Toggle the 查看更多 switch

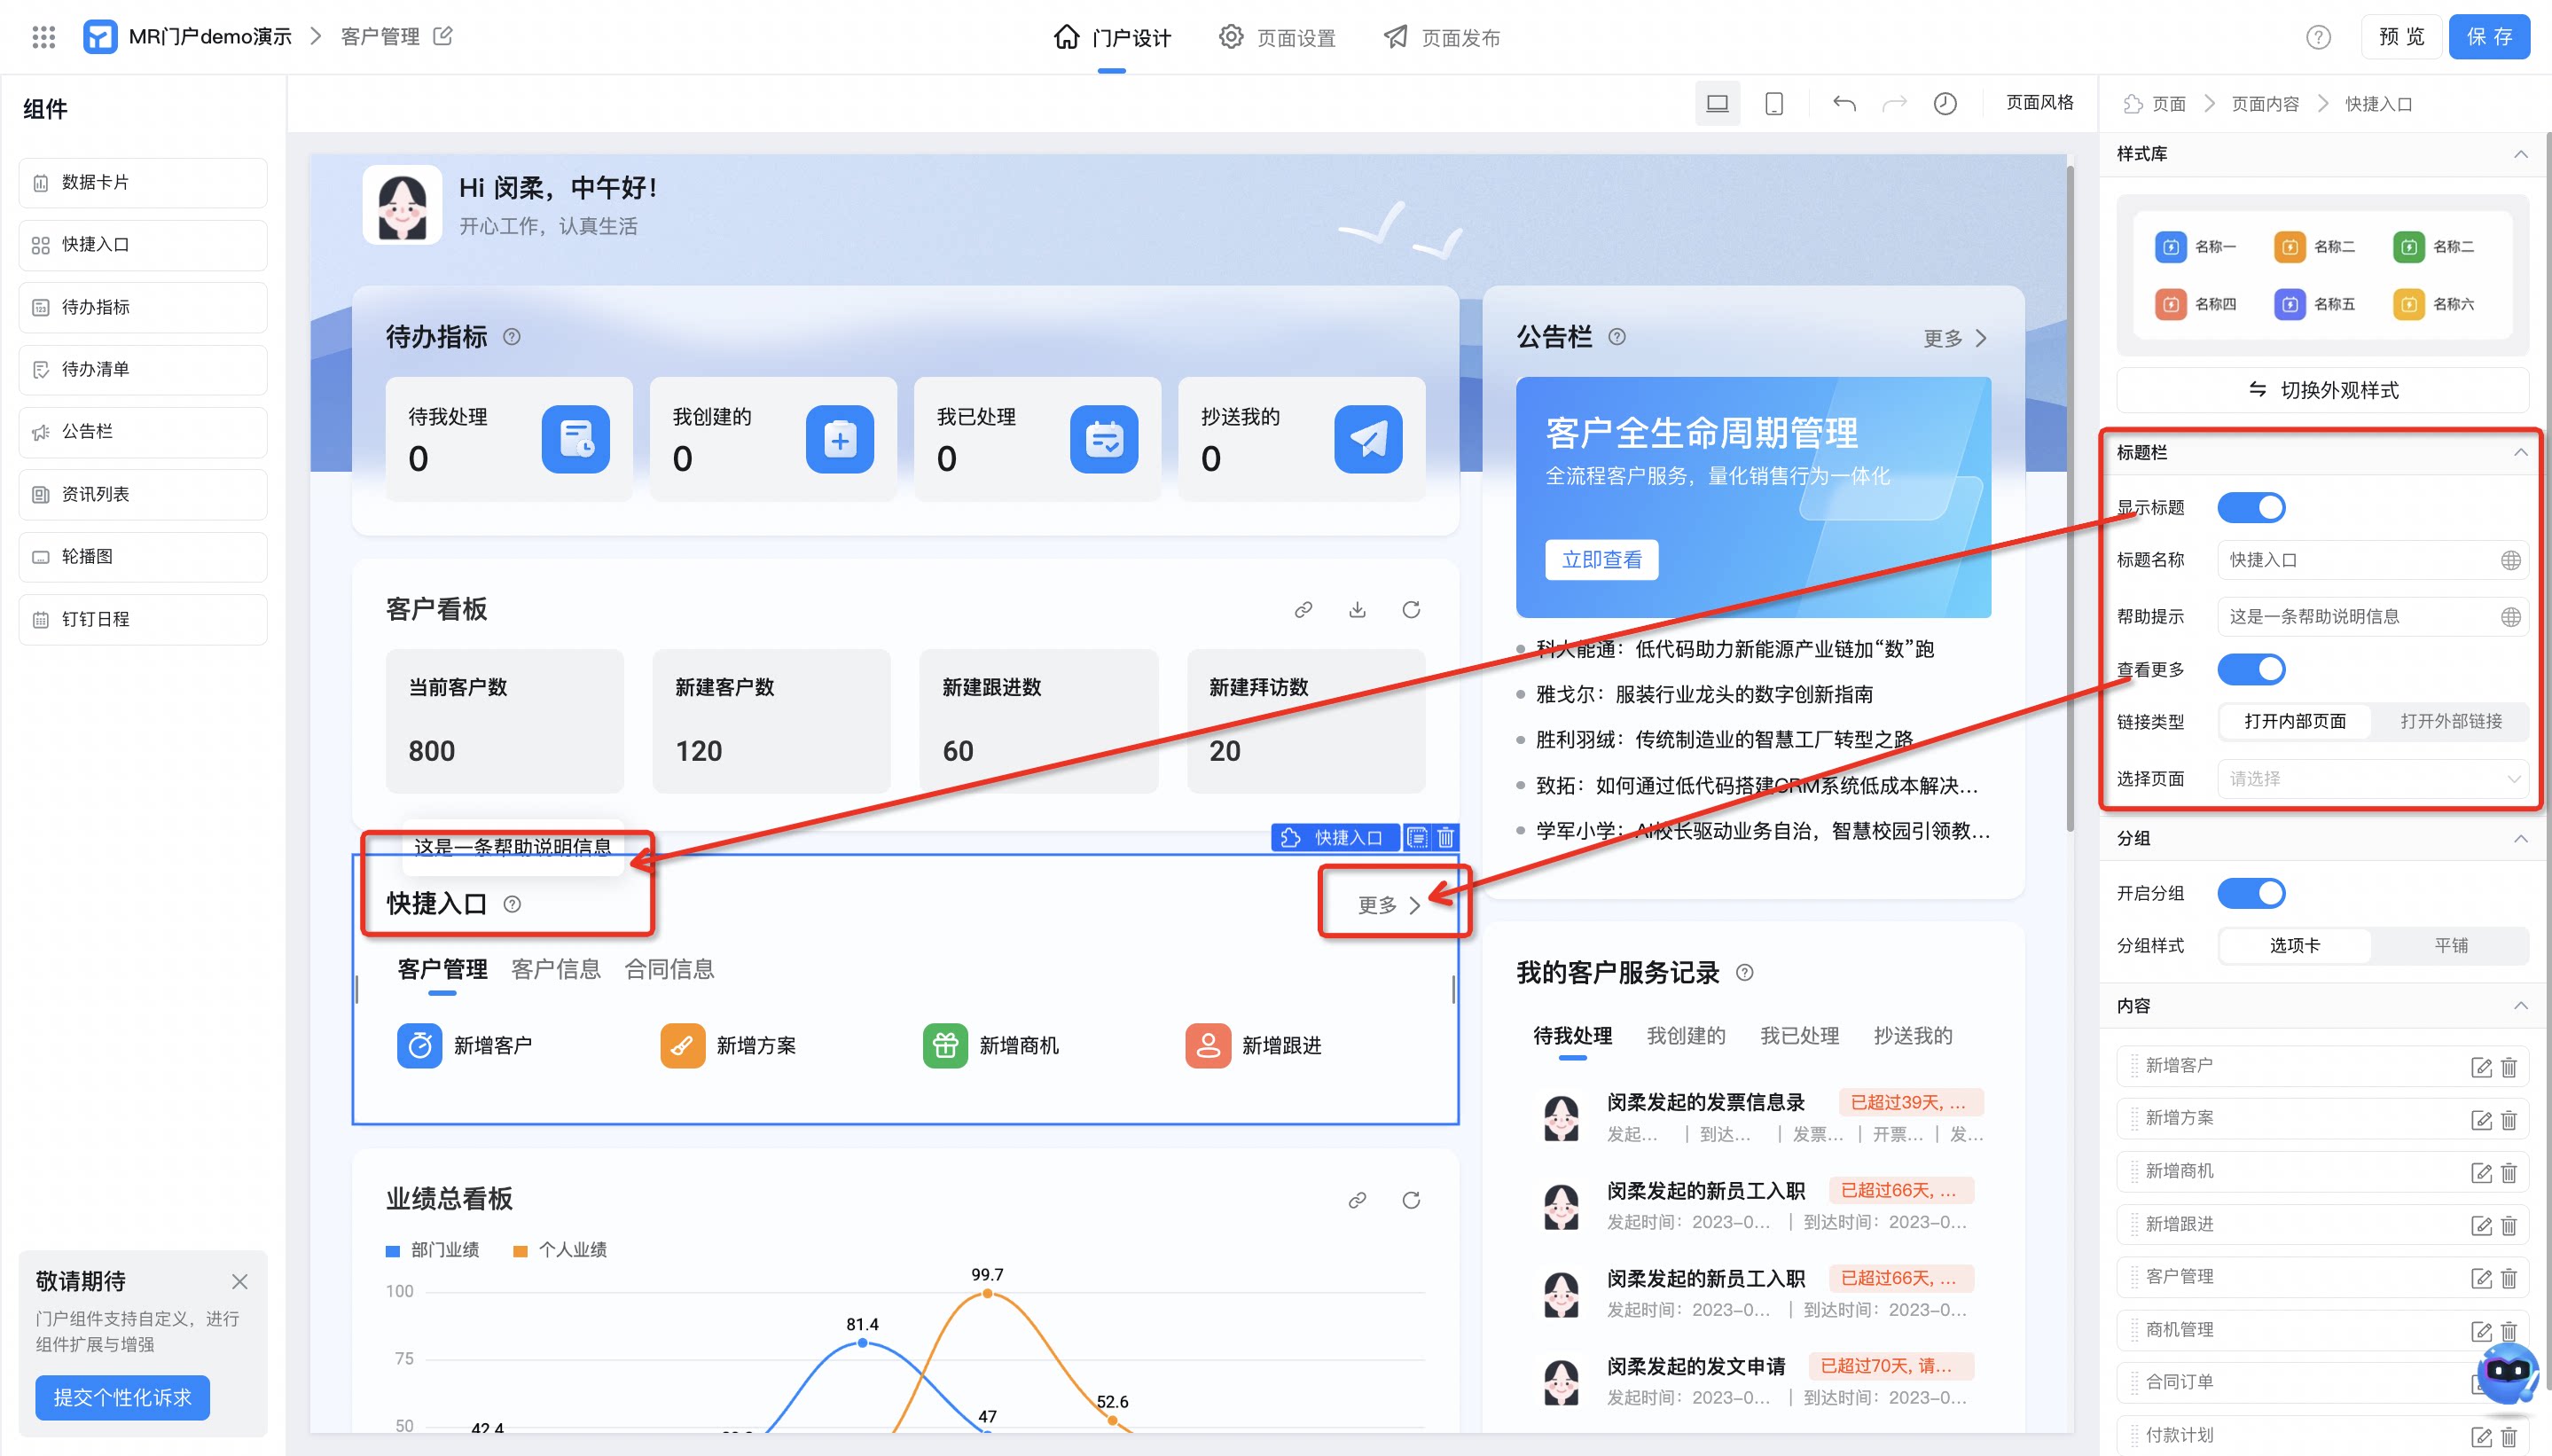click(2251, 670)
